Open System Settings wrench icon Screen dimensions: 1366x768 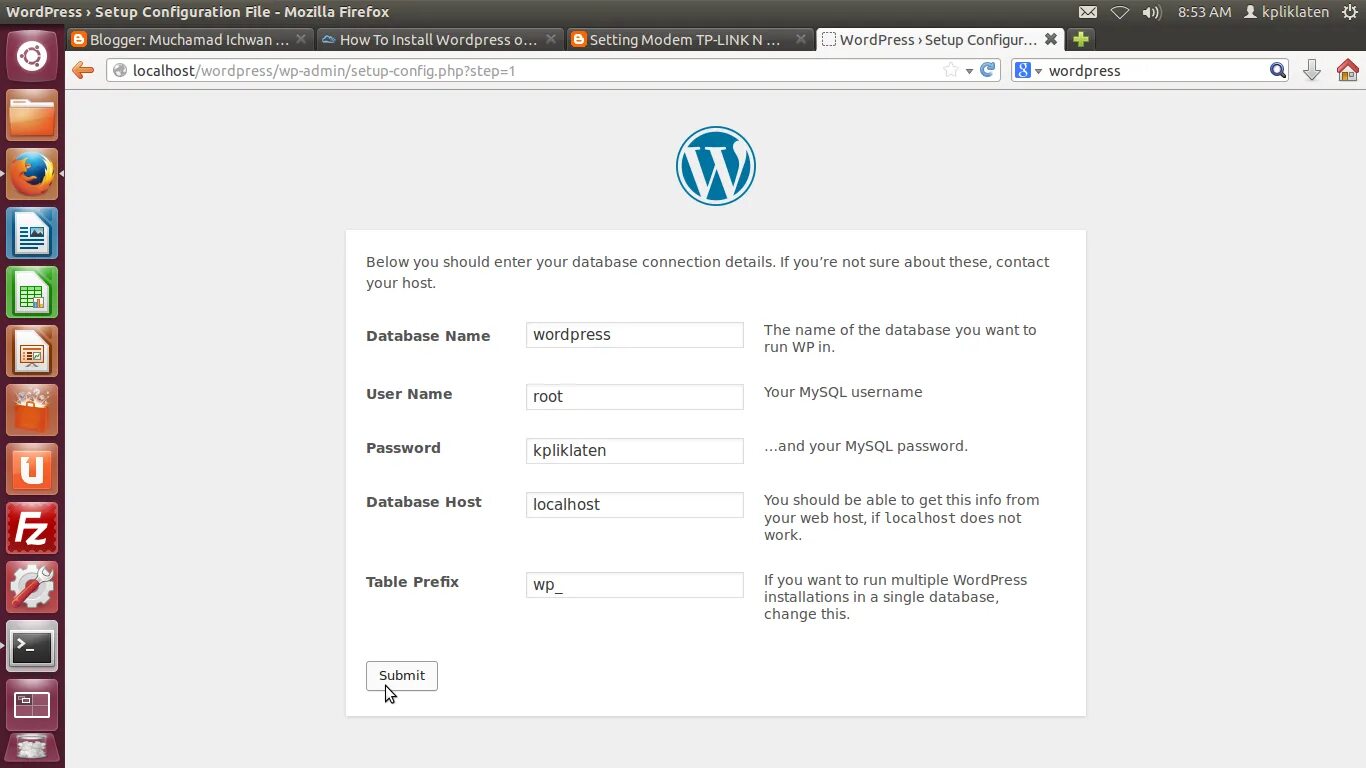(x=32, y=588)
